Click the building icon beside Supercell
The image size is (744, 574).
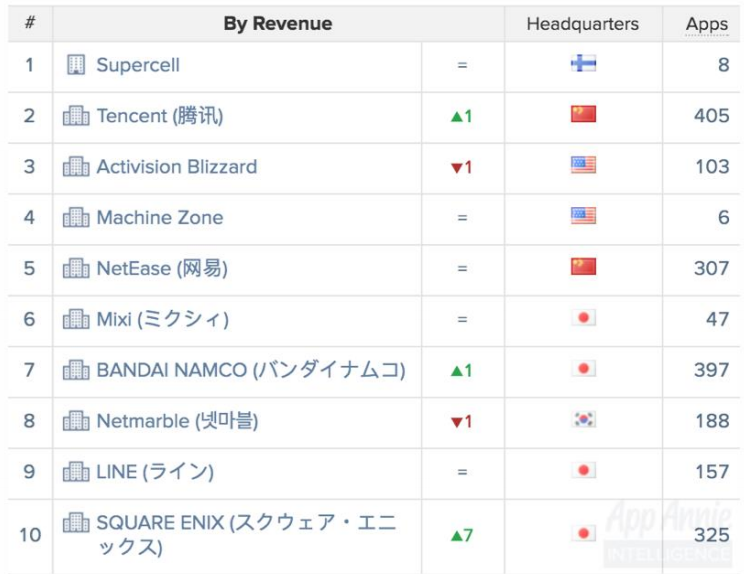click(76, 65)
